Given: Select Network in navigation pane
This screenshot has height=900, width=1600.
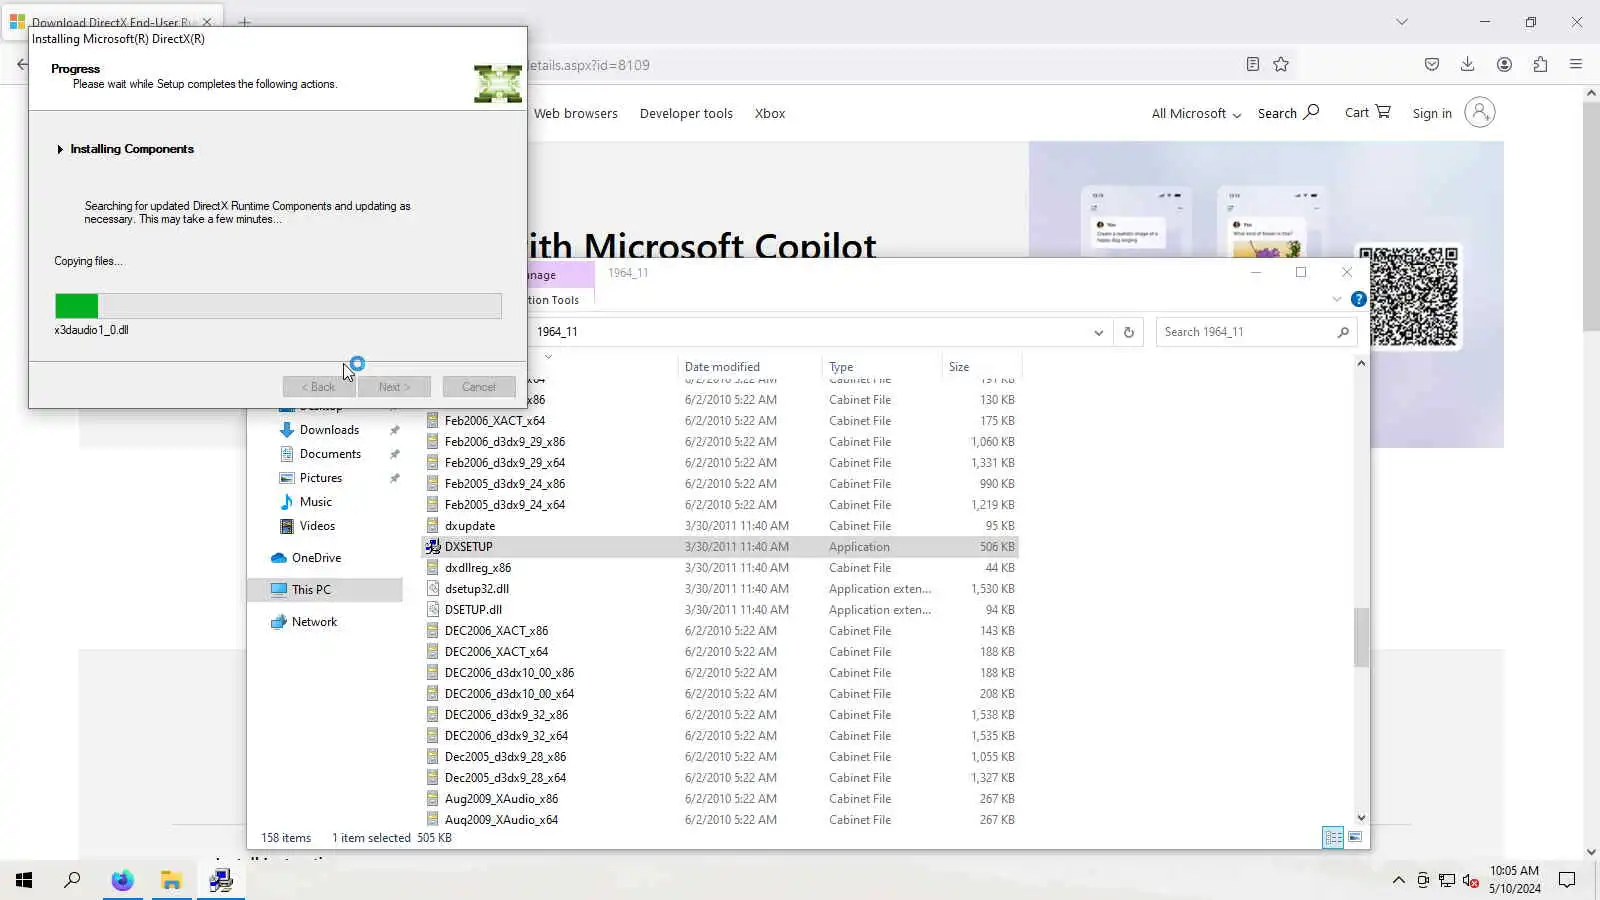Looking at the screenshot, I should (314, 622).
